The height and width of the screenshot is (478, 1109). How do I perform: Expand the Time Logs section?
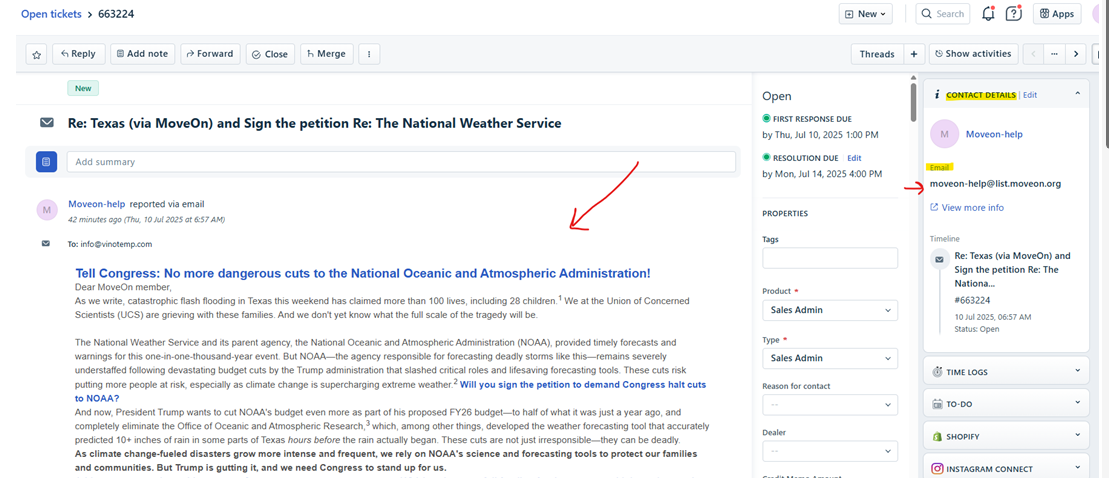coord(1078,371)
